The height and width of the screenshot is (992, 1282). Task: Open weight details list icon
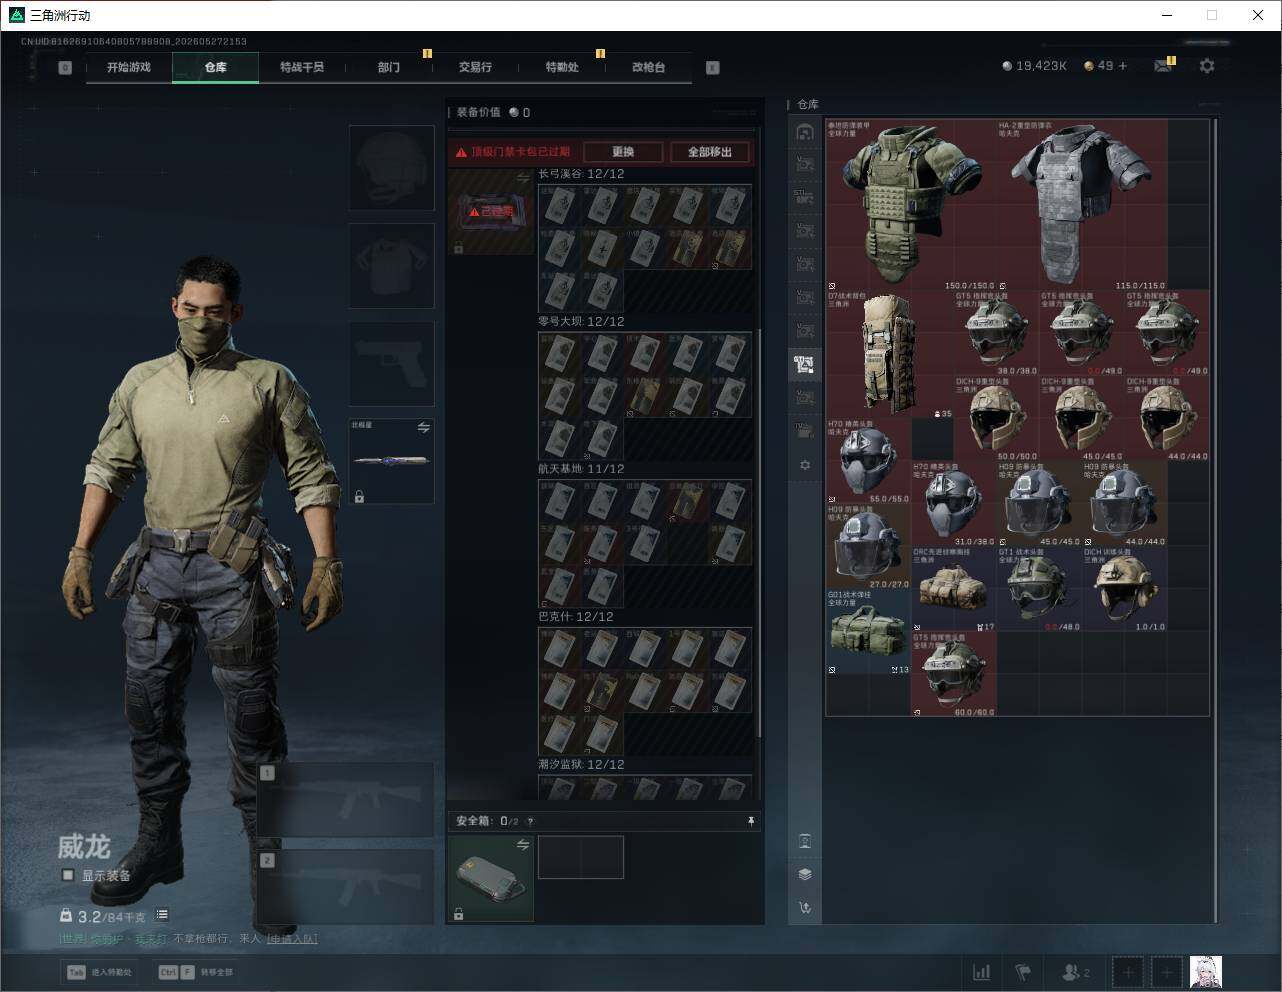tap(162, 915)
